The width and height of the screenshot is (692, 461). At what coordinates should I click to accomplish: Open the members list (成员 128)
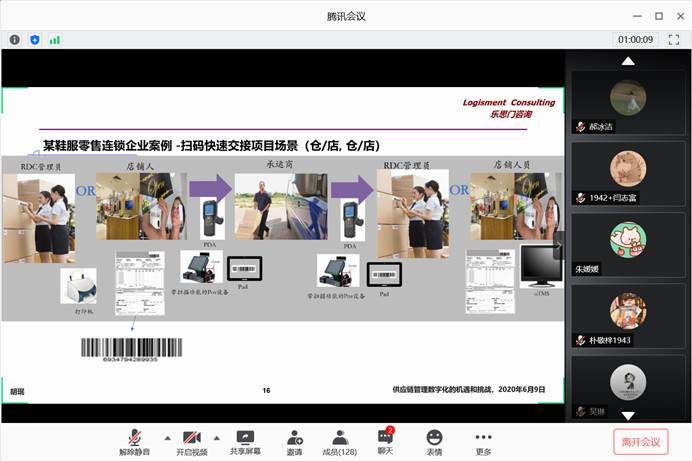click(341, 441)
